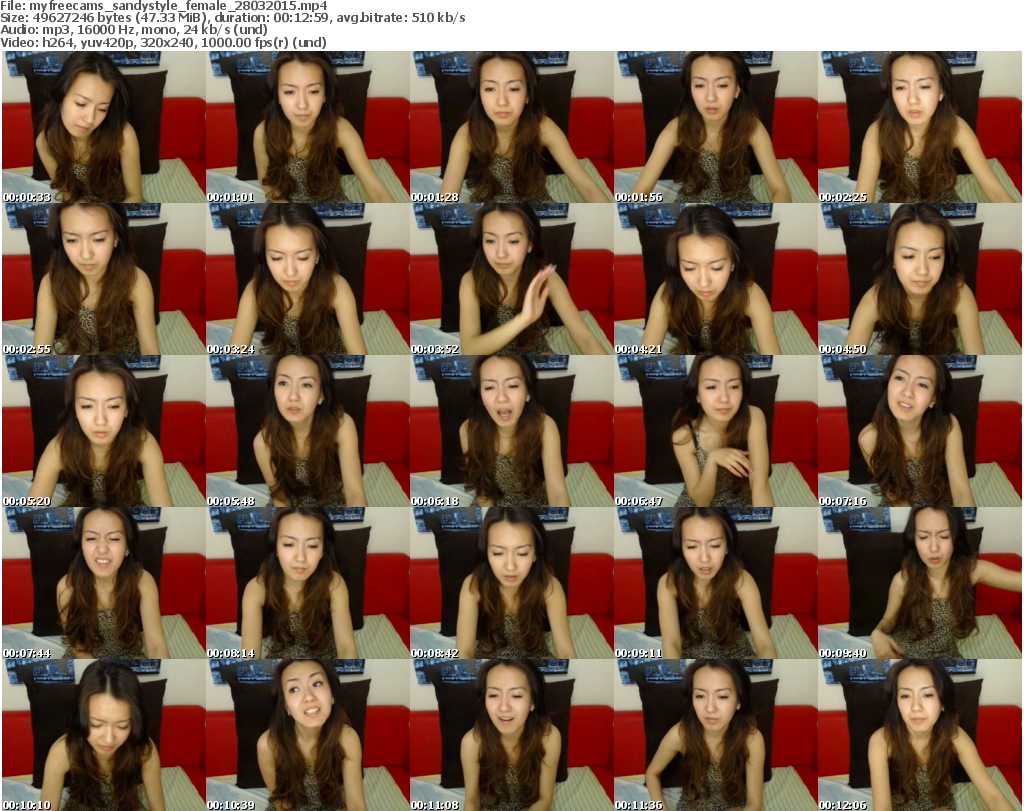Pick the 00:06:18 video frame
Image resolution: width=1024 pixels, height=811 pixels.
click(512, 431)
